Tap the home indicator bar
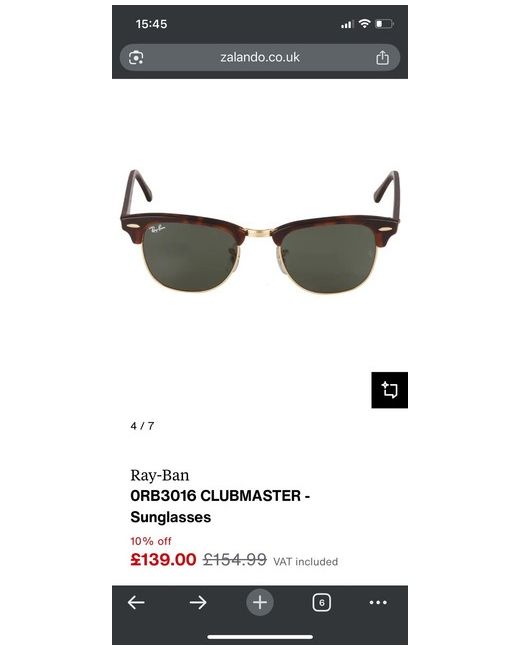Image resolution: width=520 pixels, height=650 pixels. coord(260,637)
